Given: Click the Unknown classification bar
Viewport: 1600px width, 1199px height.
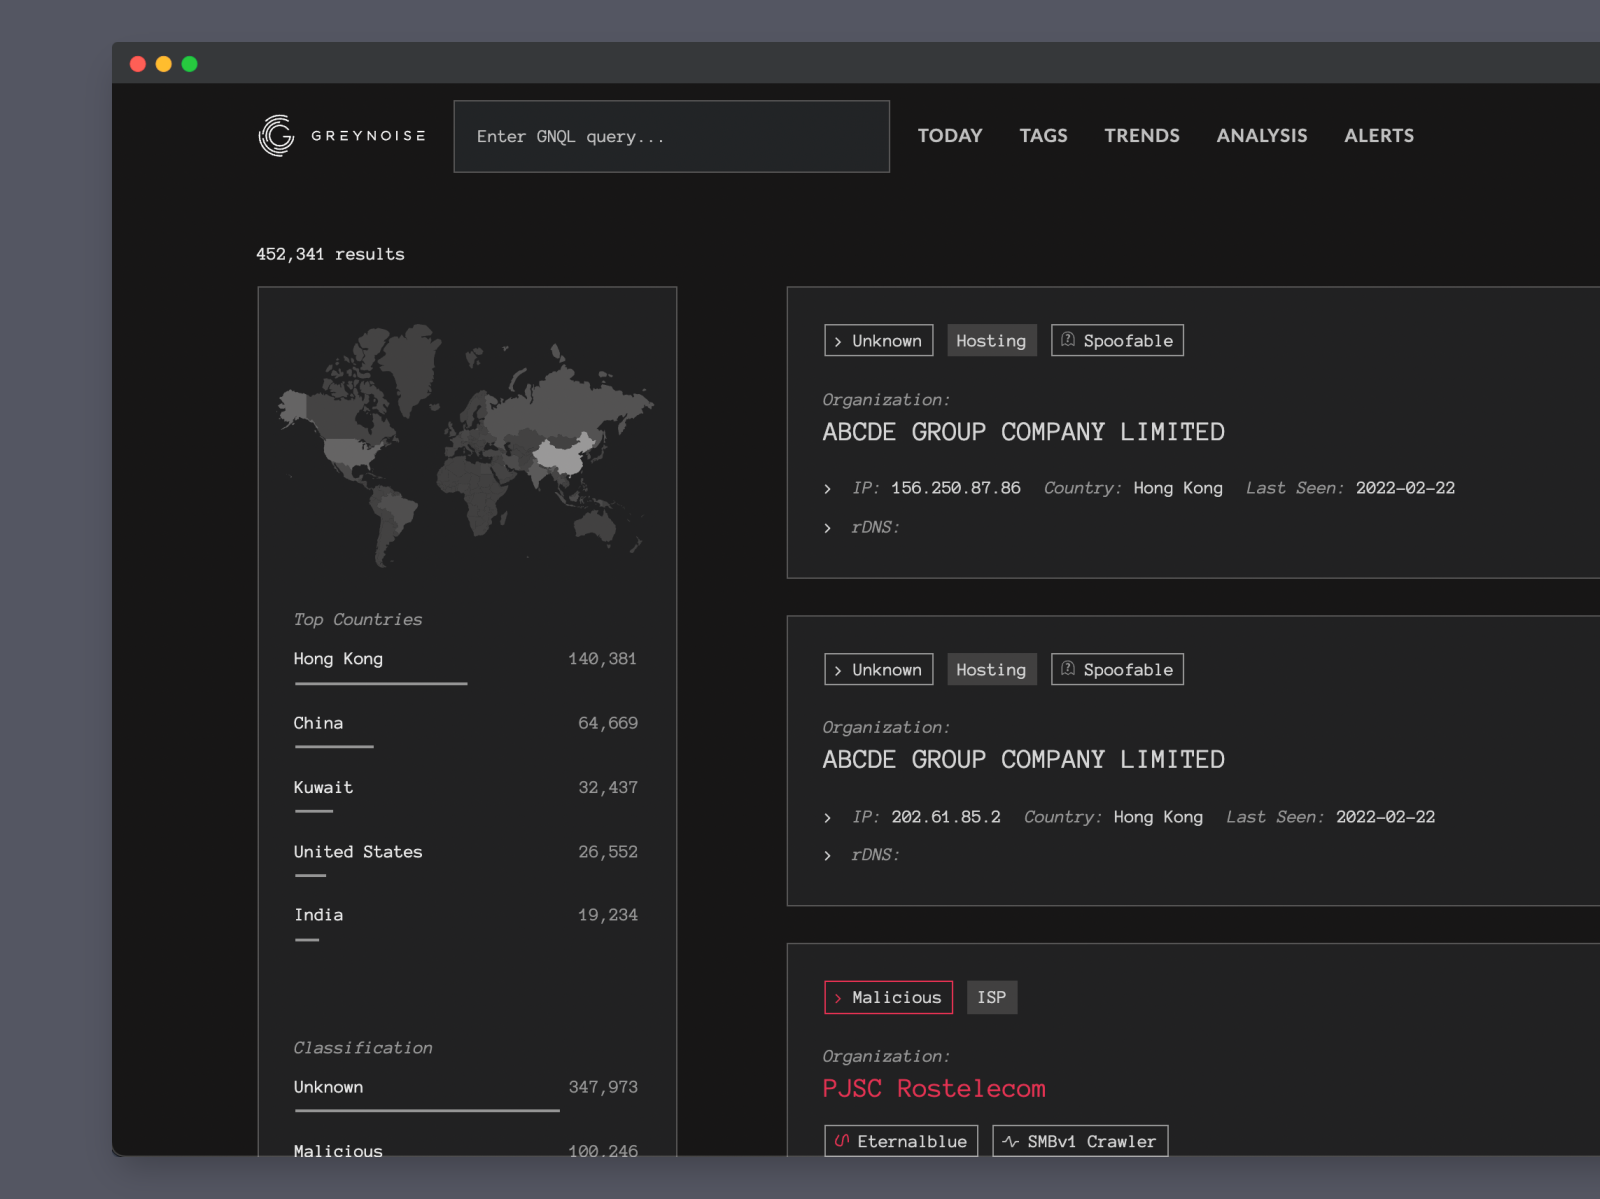Looking at the screenshot, I should point(426,1109).
